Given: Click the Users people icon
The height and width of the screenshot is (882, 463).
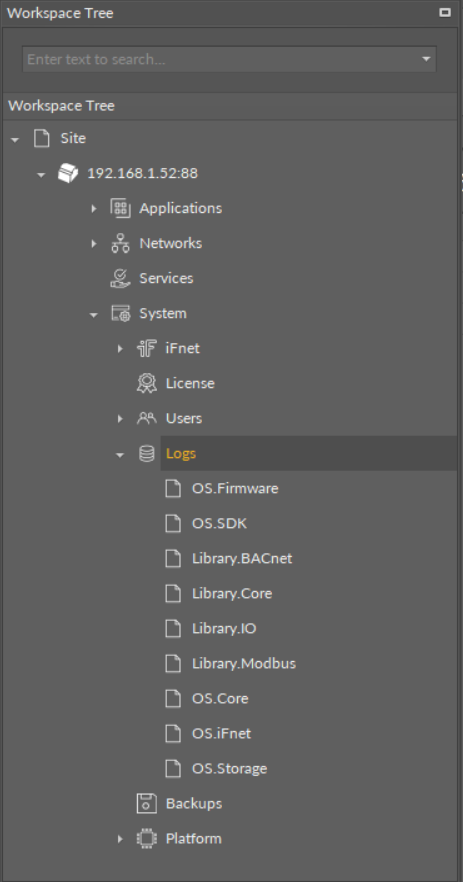Looking at the screenshot, I should point(146,418).
